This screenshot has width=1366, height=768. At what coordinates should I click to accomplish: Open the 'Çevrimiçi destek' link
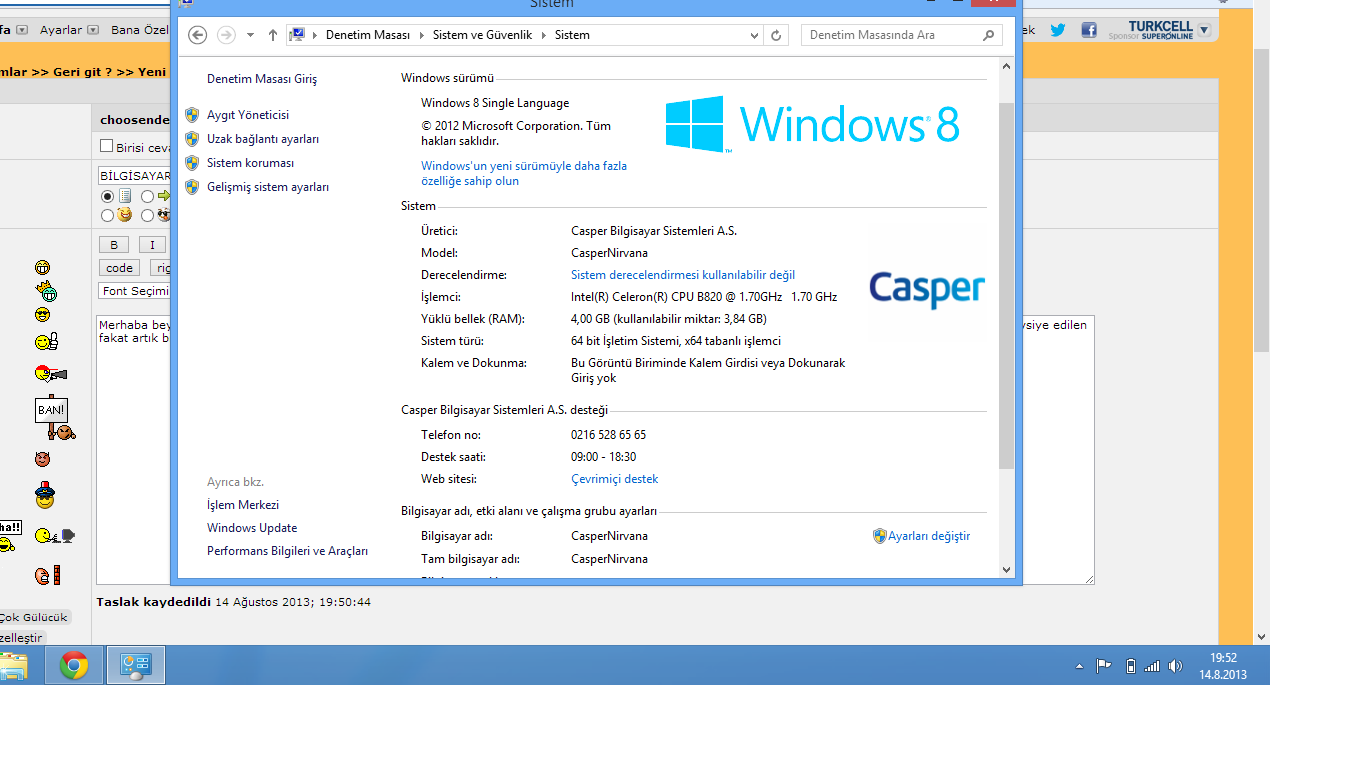click(x=614, y=479)
